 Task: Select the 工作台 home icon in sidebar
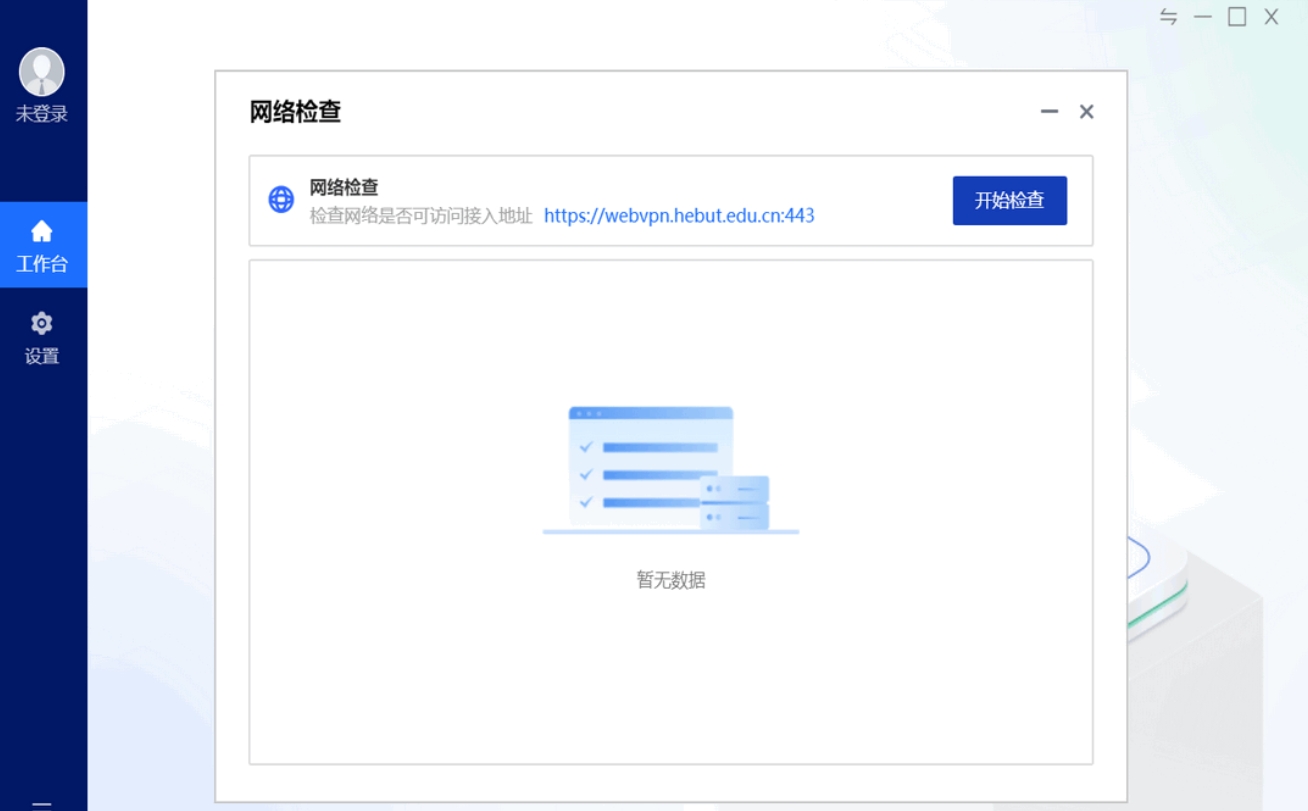41,231
